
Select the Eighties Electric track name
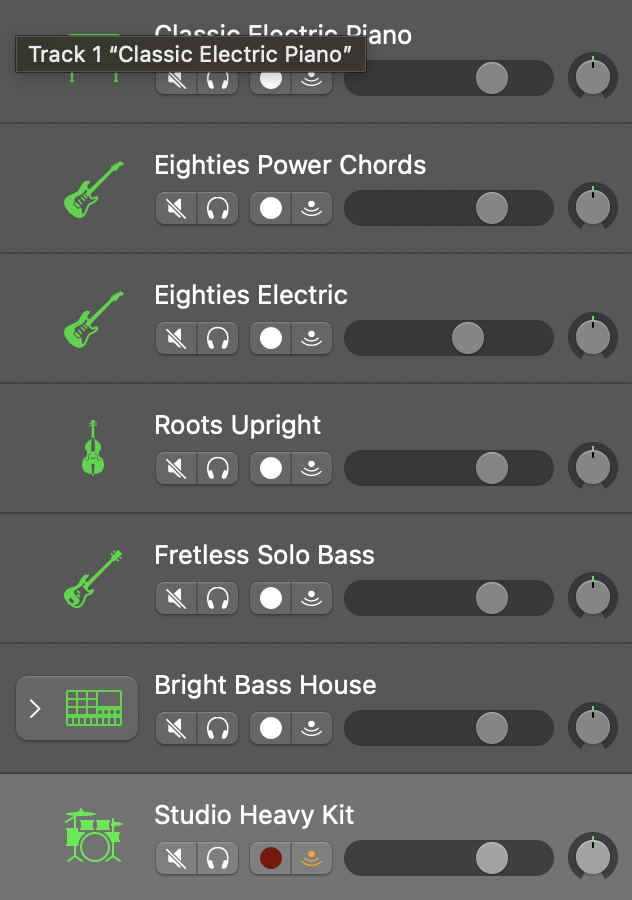[x=251, y=296]
